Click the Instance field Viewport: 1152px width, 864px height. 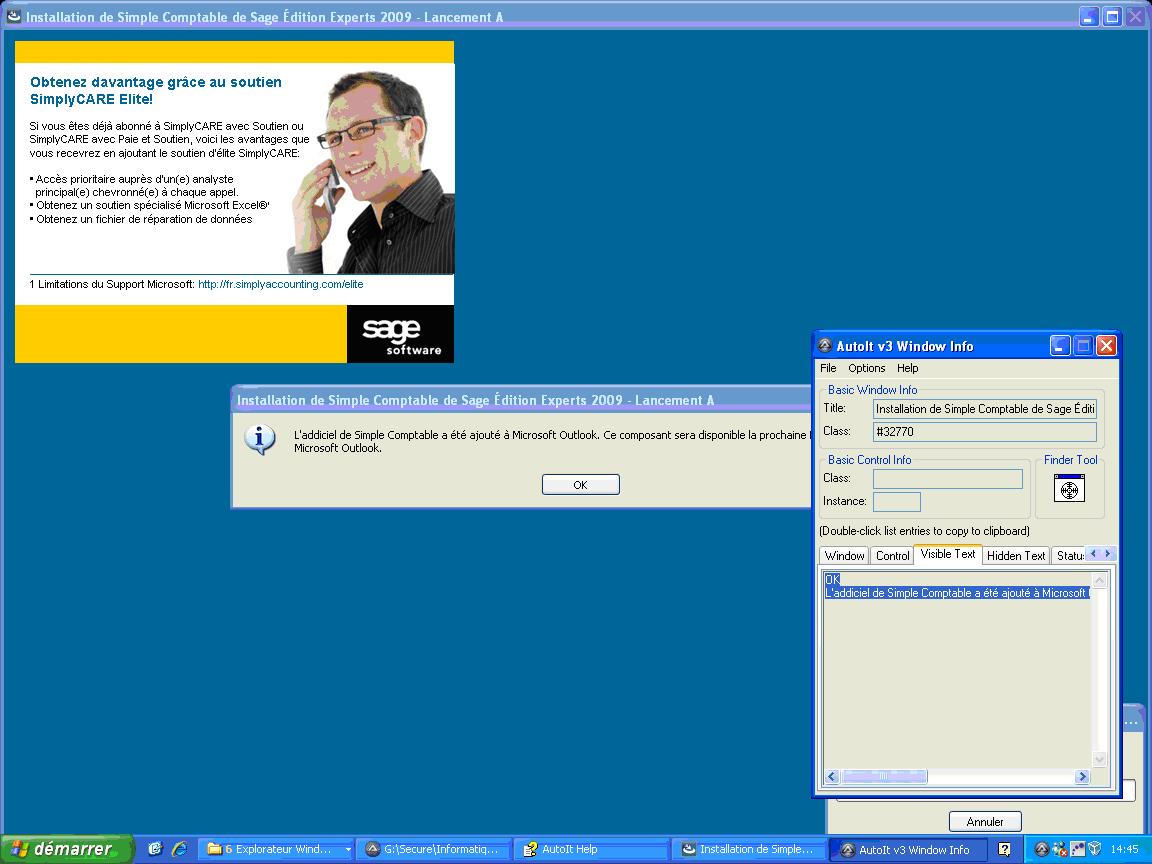pyautogui.click(x=896, y=502)
